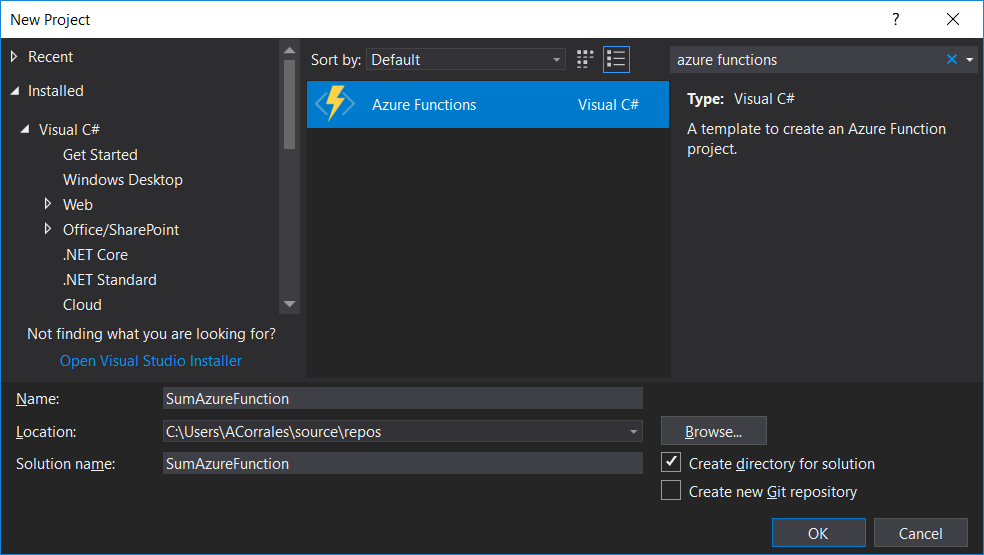Switch to small icons list view
The height and width of the screenshot is (555, 984).
point(616,60)
